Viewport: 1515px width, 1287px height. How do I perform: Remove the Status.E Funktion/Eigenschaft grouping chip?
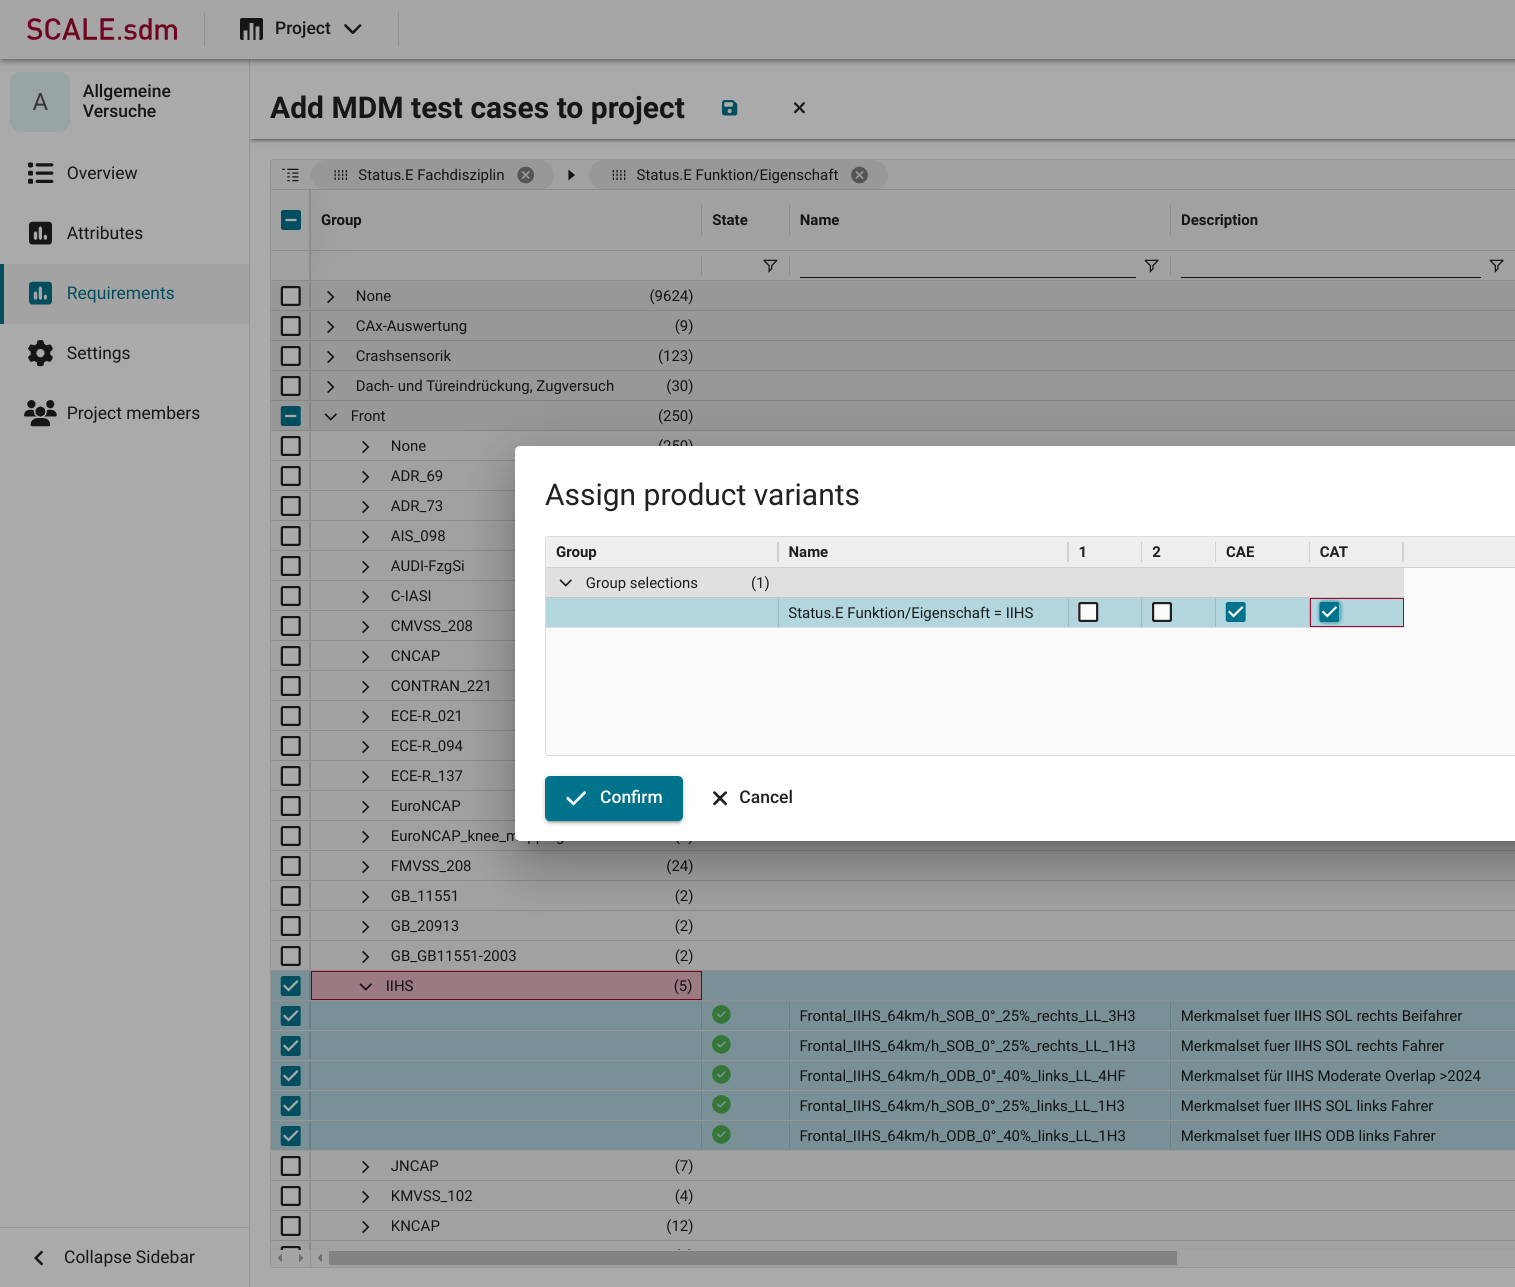(x=860, y=175)
